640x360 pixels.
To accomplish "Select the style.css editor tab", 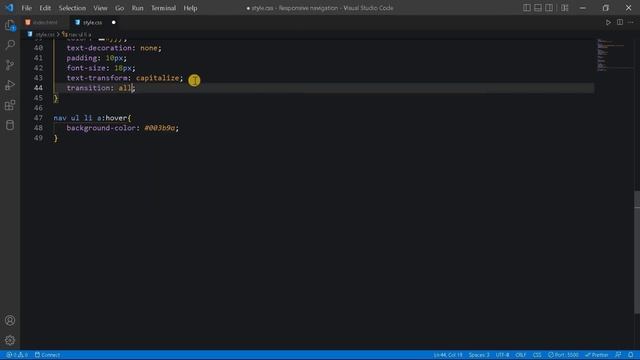I will pos(92,22).
